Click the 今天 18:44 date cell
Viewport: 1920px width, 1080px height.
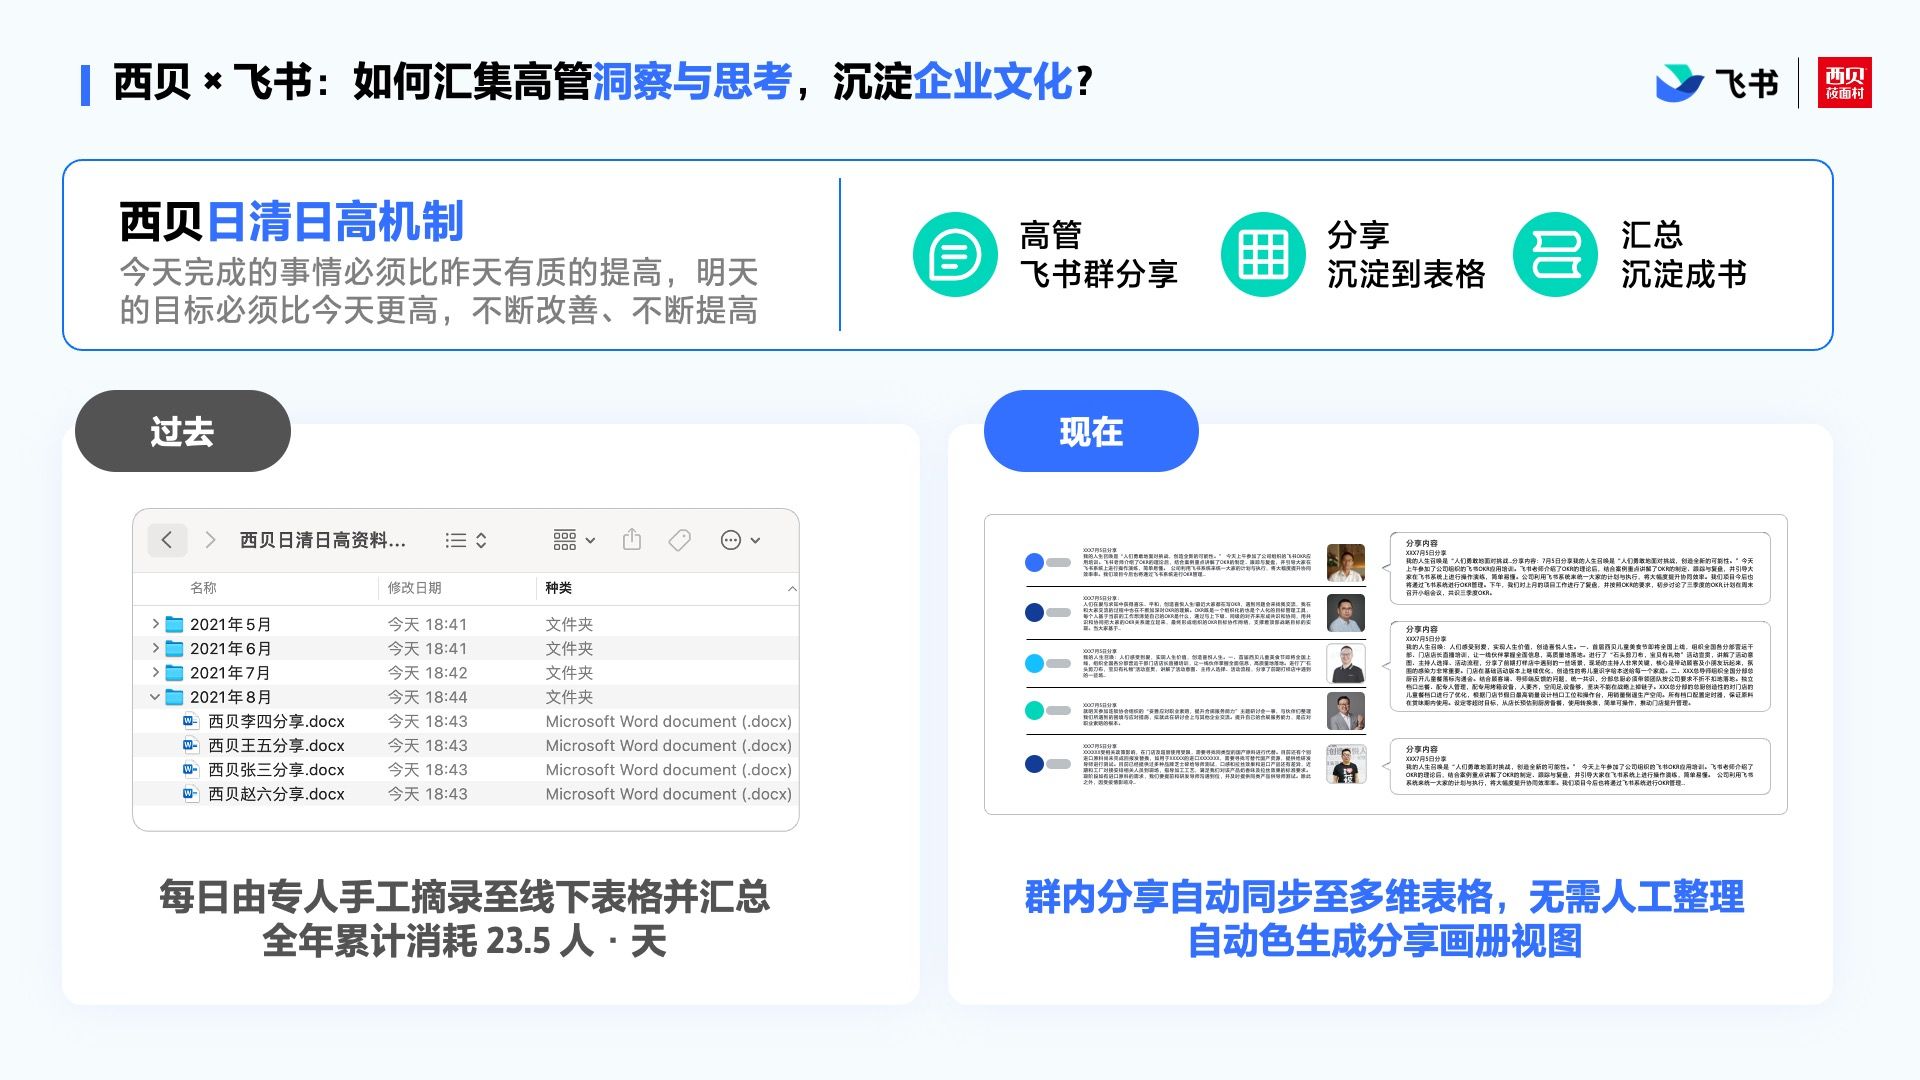[x=427, y=697]
